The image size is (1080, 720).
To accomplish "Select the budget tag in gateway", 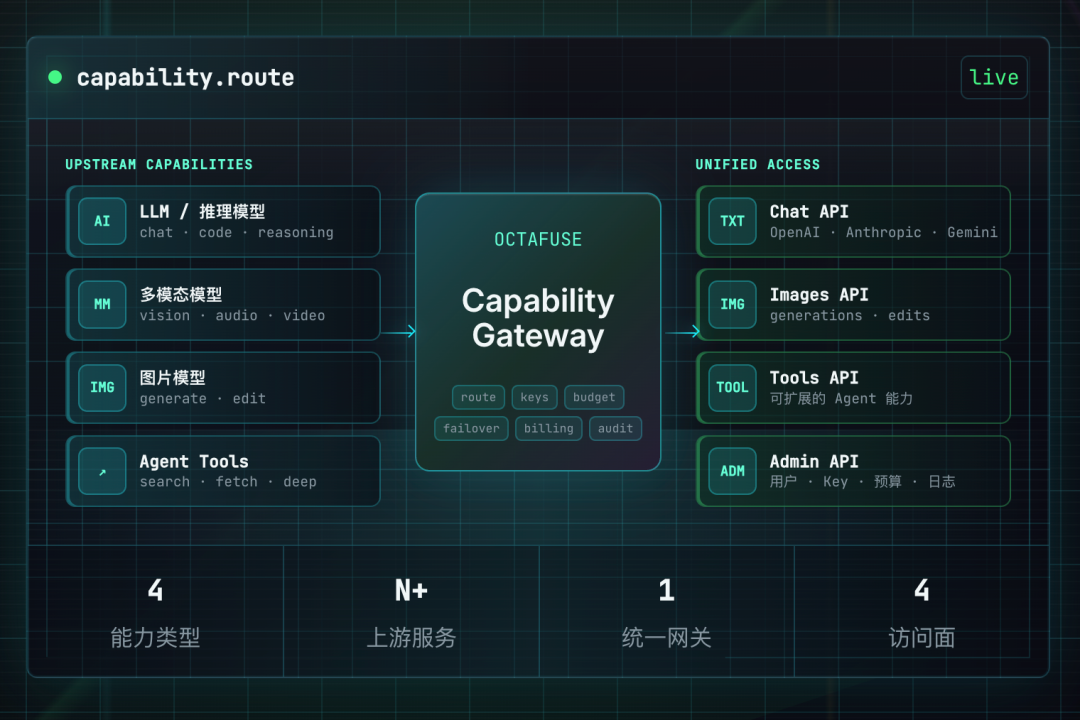I will tap(594, 398).
